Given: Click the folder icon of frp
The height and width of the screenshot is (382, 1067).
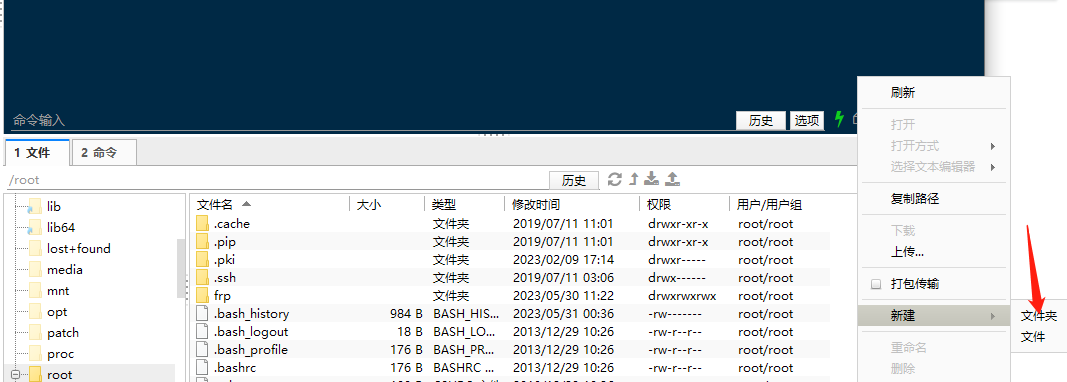Looking at the screenshot, I should click(202, 296).
